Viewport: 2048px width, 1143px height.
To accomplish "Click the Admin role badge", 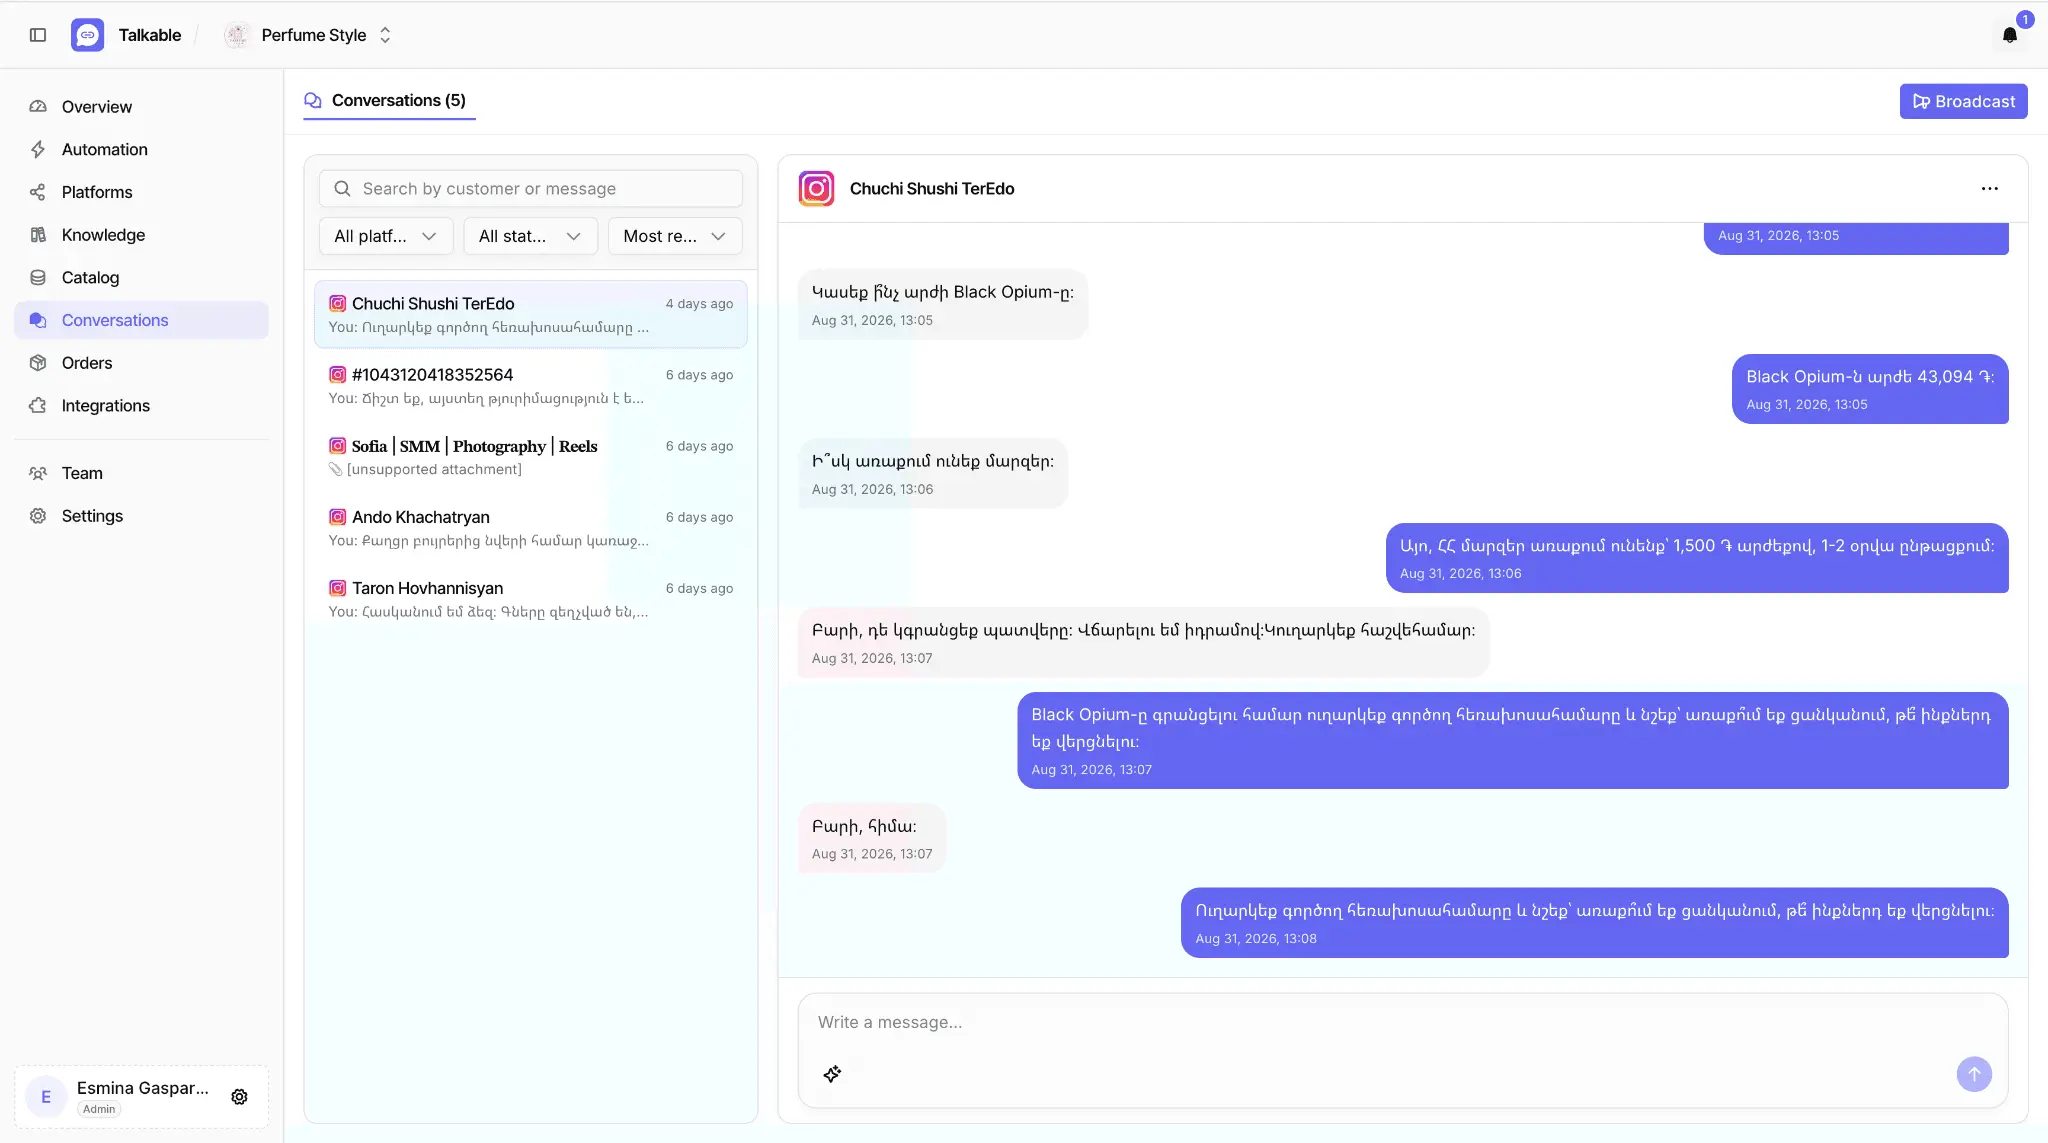I will 99,1109.
